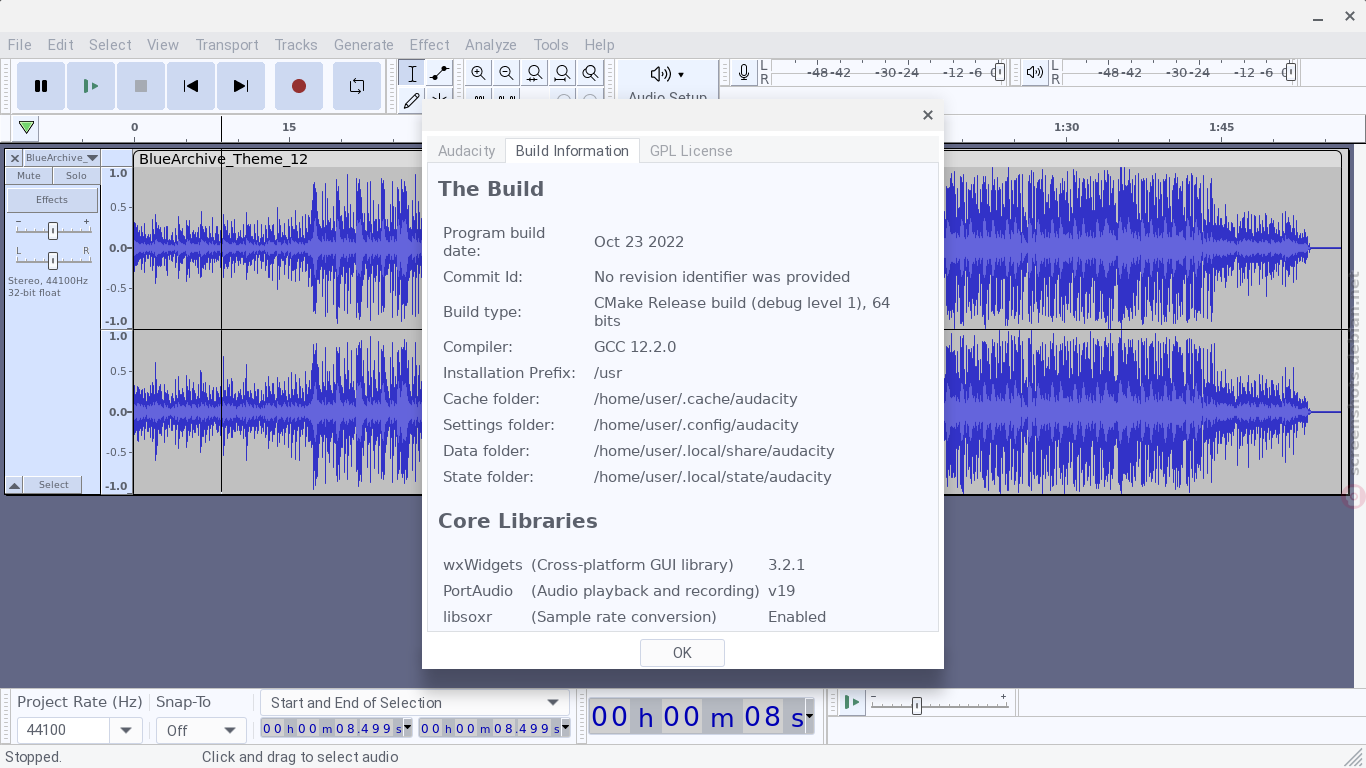Select the Envelope tool
Viewport: 1366px width, 768px height.
click(439, 73)
